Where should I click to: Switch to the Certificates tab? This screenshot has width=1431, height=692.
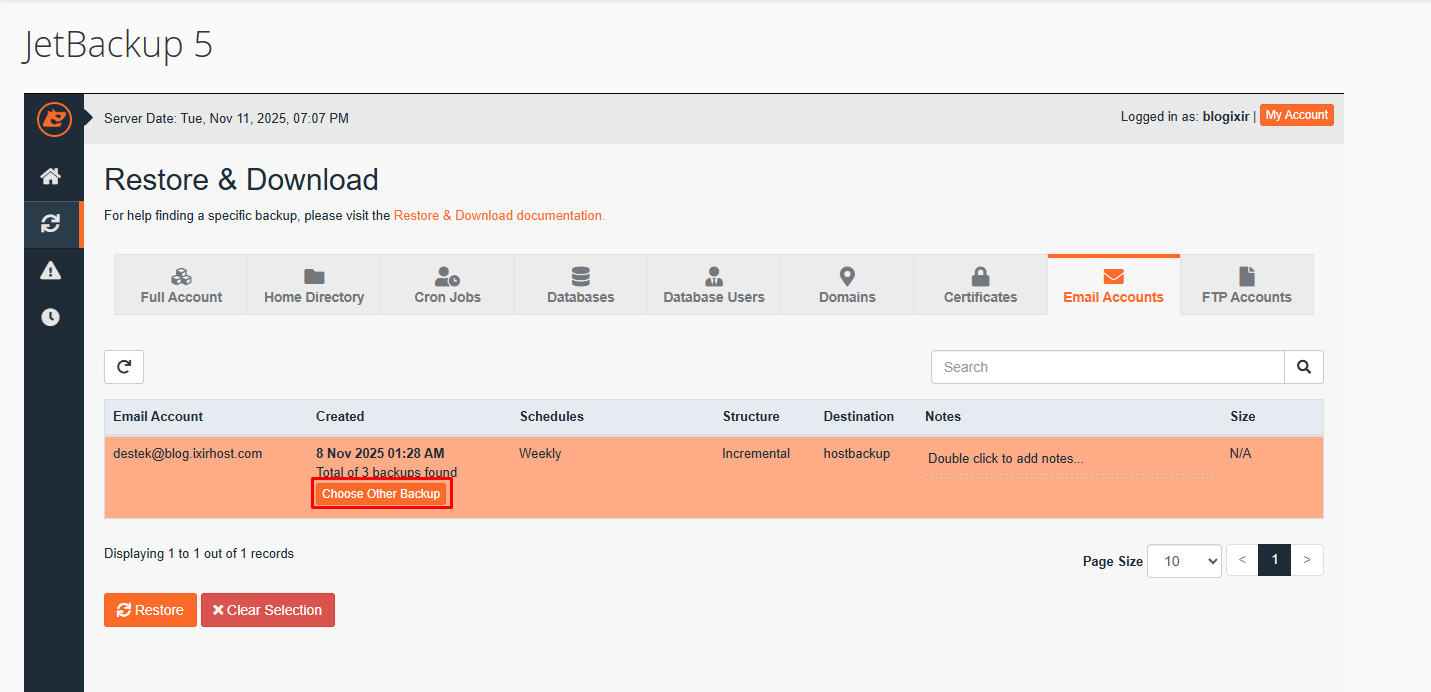click(980, 285)
